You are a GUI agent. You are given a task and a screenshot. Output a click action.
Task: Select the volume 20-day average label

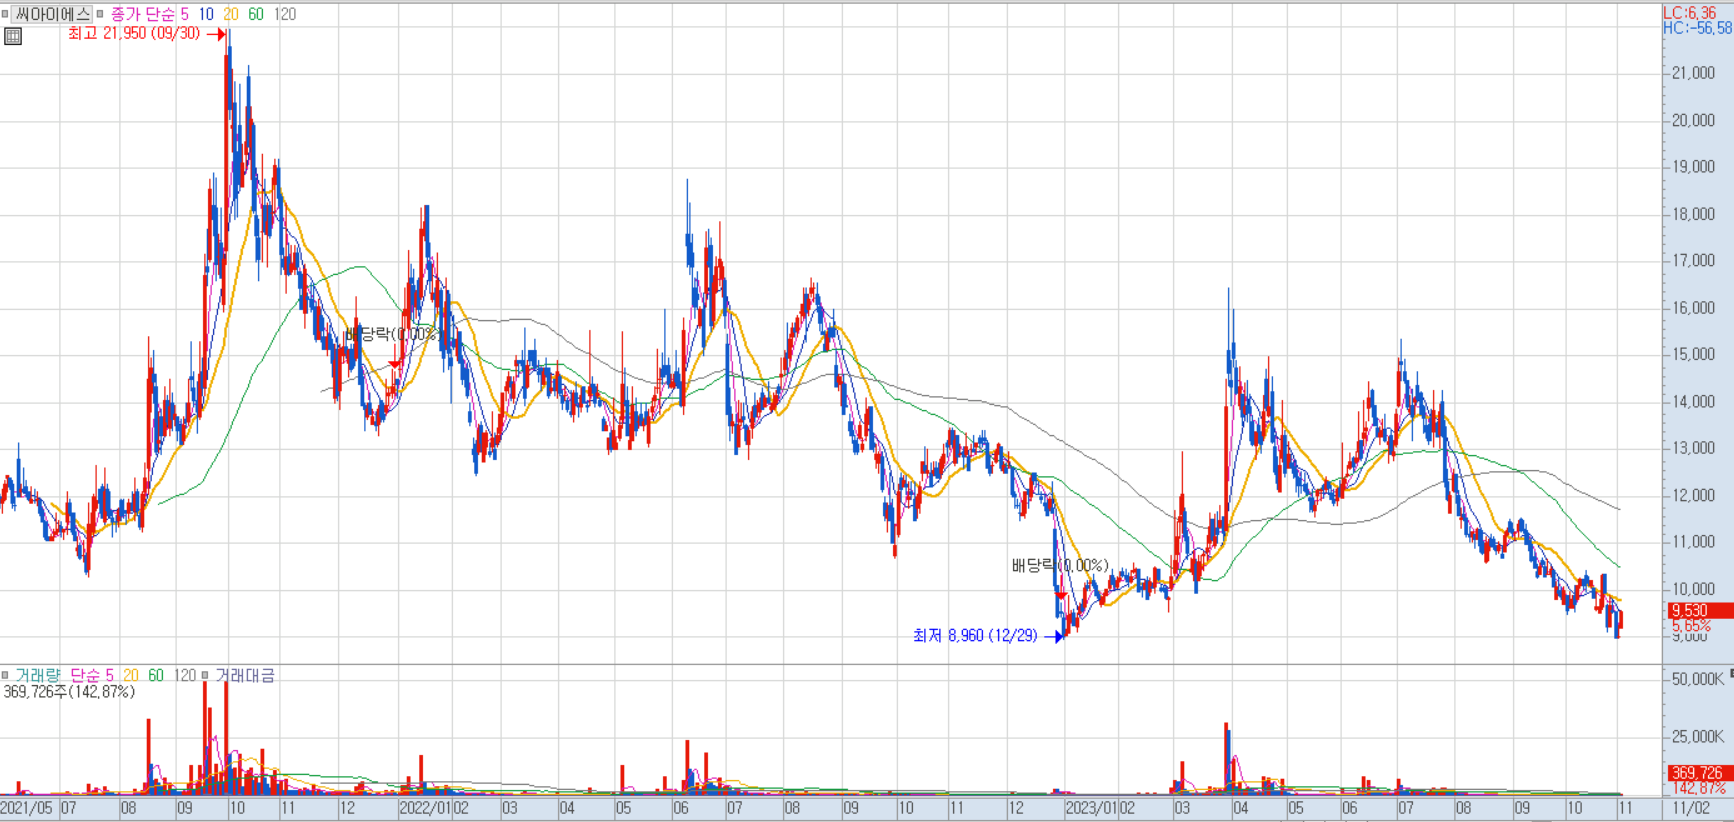(131, 675)
